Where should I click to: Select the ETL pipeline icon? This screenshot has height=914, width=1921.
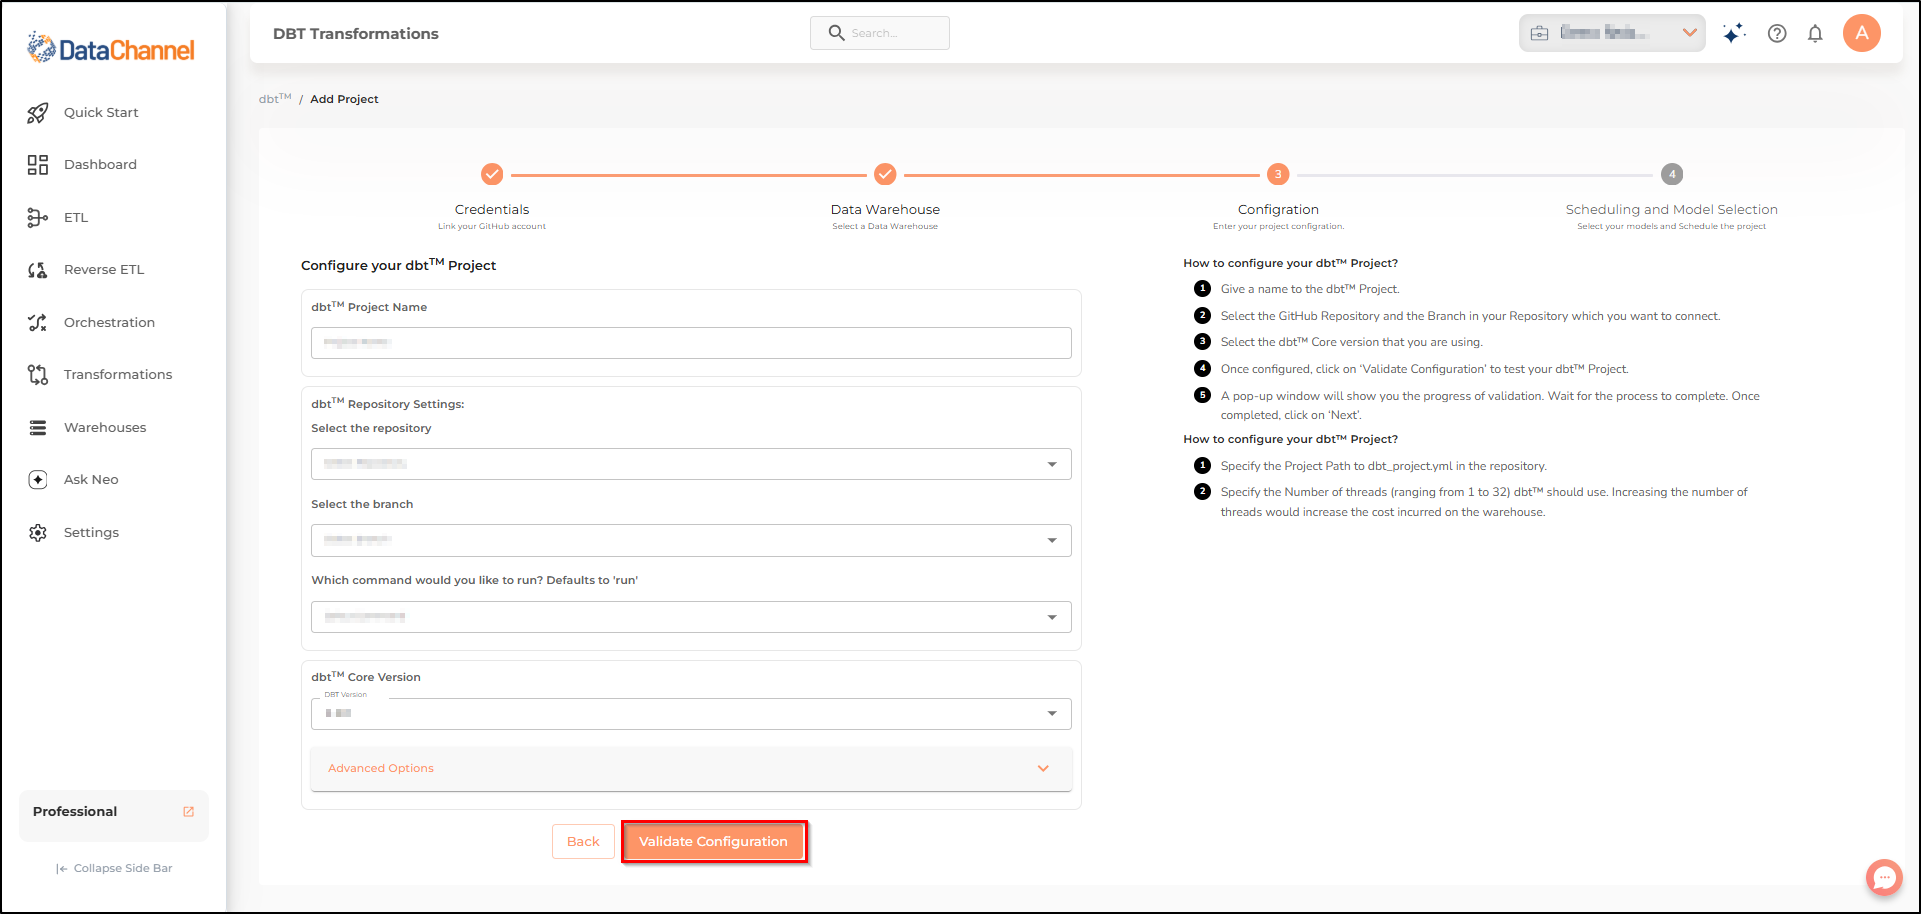[x=38, y=218]
